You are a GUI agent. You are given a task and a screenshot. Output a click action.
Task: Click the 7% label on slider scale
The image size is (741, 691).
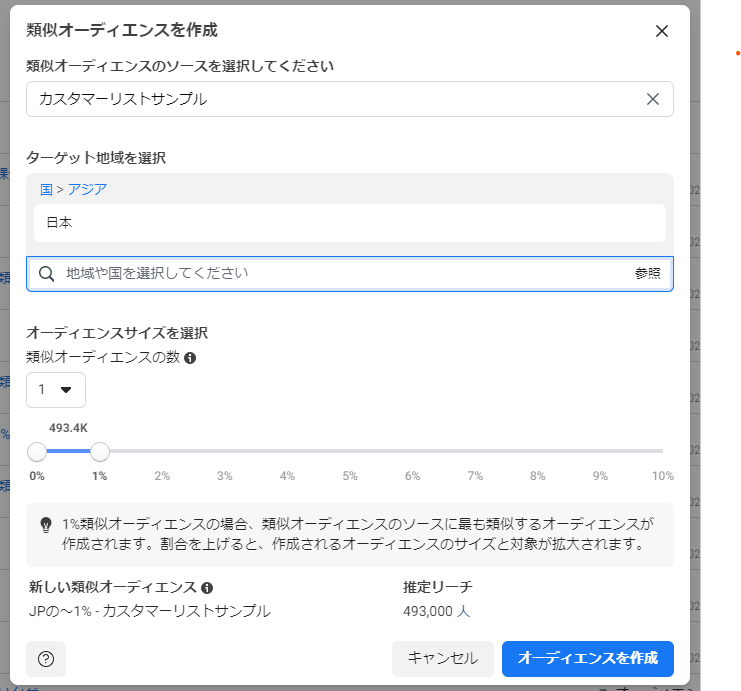(x=475, y=476)
